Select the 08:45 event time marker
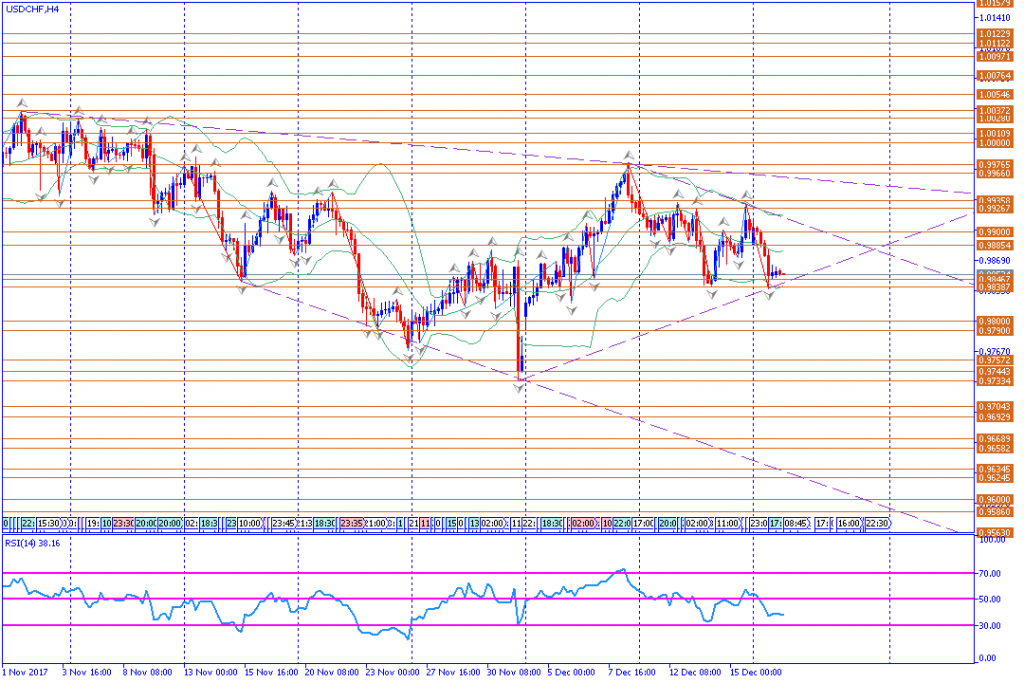Viewport: 1024px width, 683px height. click(x=797, y=523)
